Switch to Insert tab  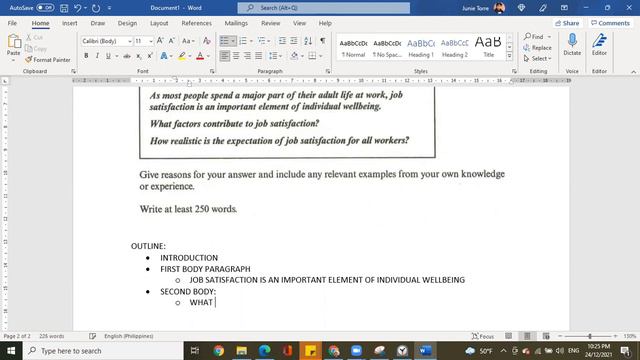70,23
